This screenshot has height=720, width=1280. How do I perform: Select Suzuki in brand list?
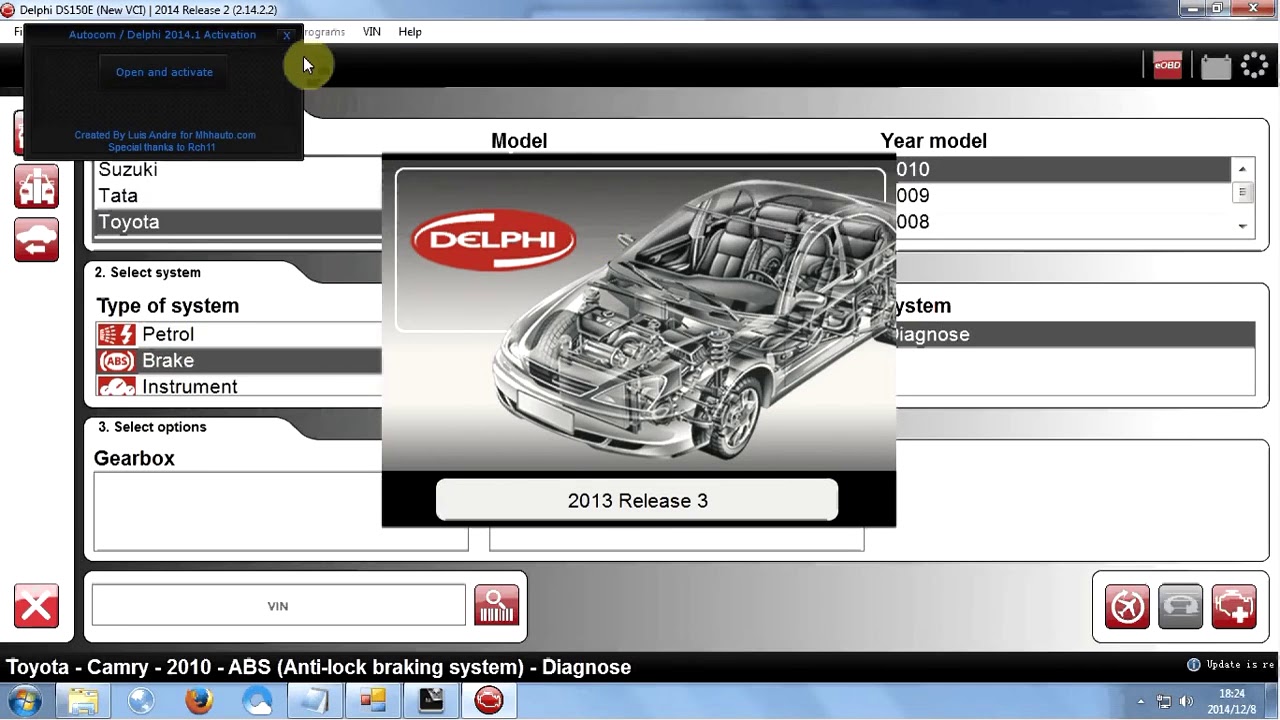click(238, 170)
